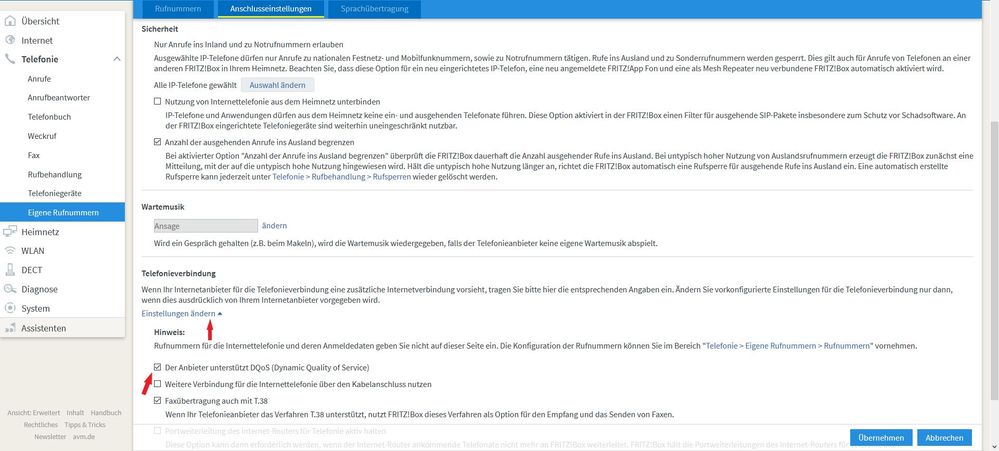Screen dimensions: 999x451
Task: Open Telefonbuch in the sidebar
Action: (x=49, y=117)
